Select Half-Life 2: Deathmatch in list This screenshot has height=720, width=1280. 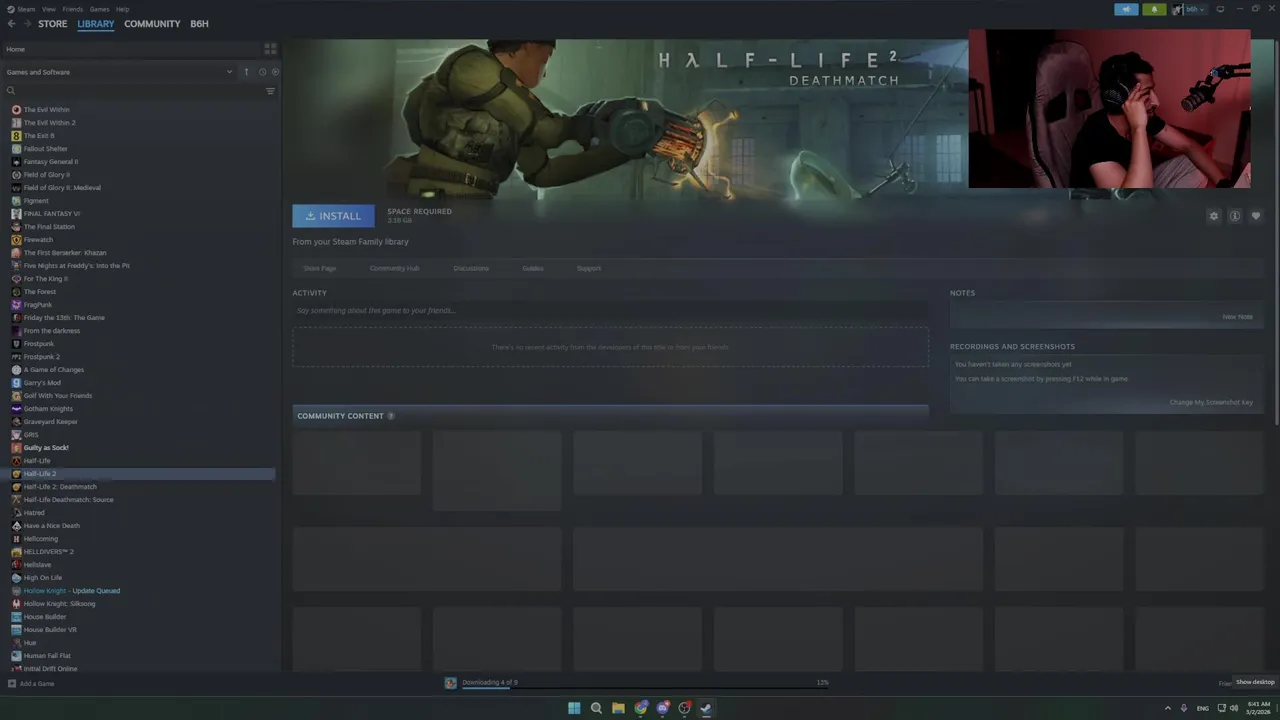point(60,487)
